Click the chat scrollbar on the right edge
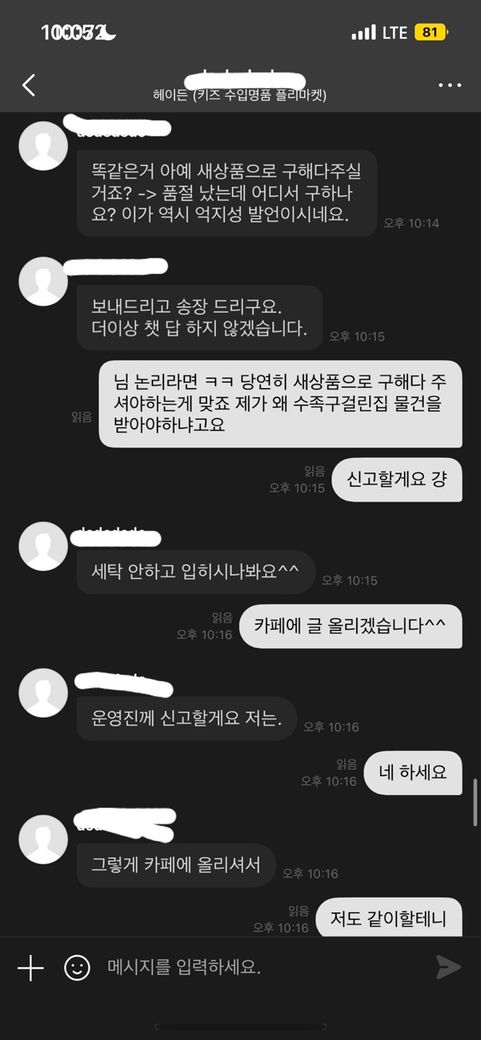This screenshot has width=481, height=1040. click(476, 803)
